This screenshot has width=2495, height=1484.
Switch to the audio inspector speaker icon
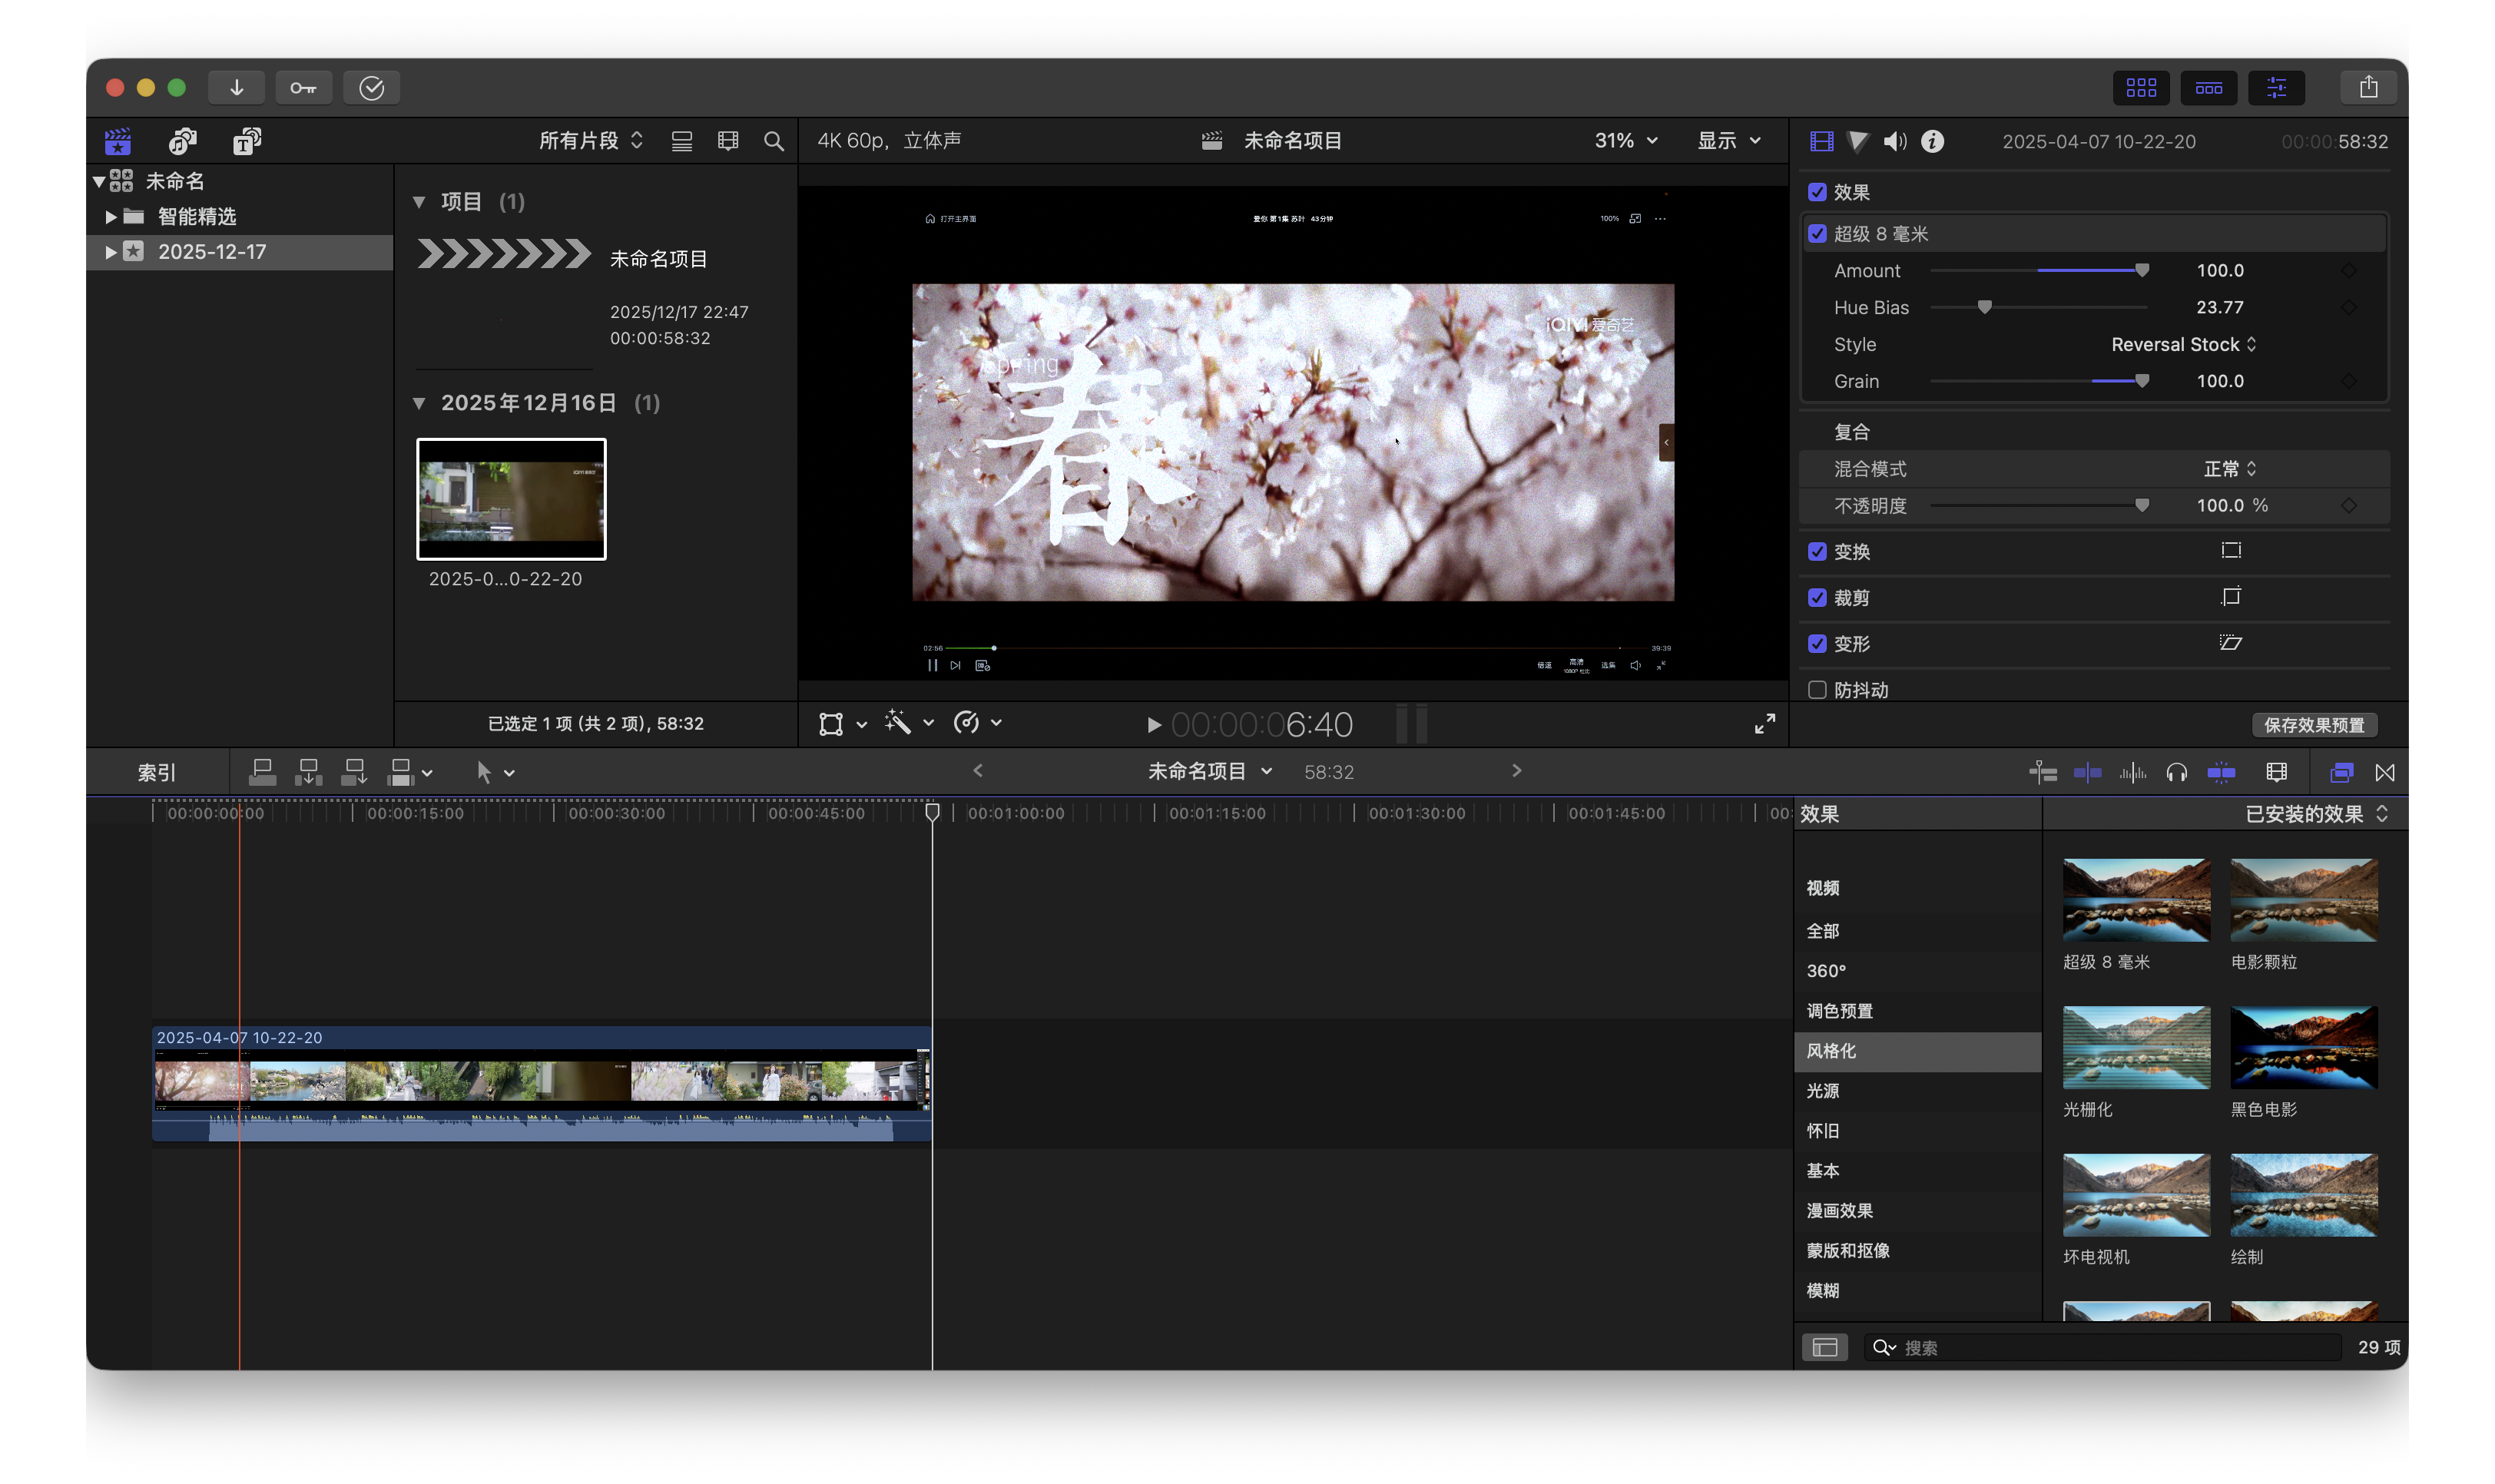[x=1894, y=141]
